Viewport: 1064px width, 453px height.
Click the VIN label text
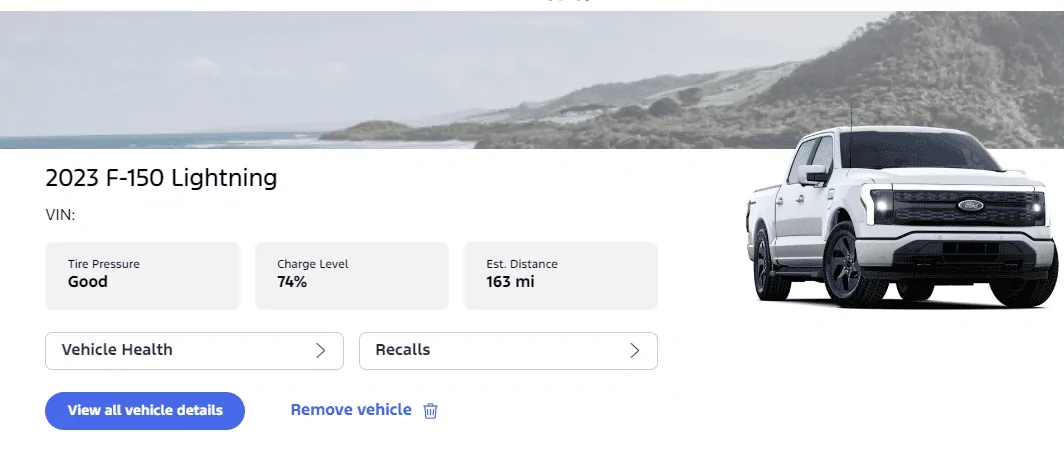coord(60,216)
